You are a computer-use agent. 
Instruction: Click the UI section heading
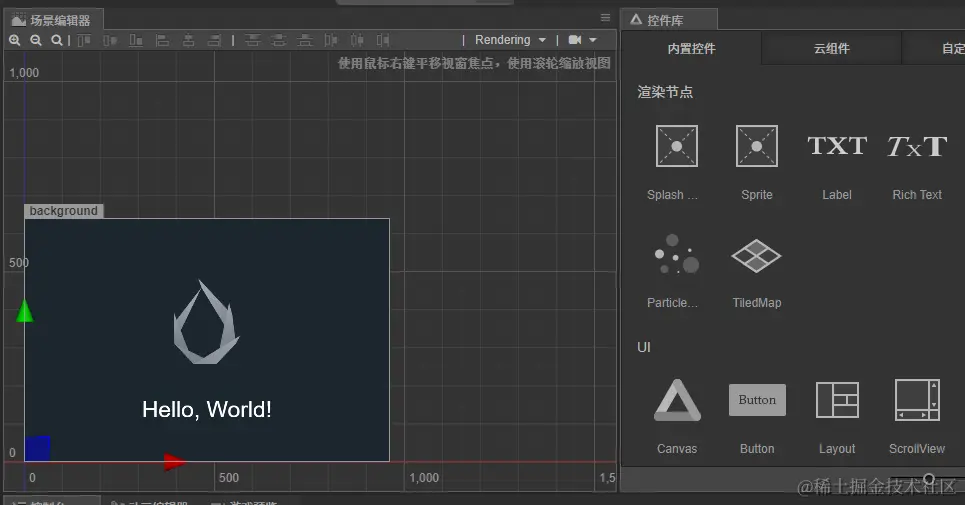[644, 348]
